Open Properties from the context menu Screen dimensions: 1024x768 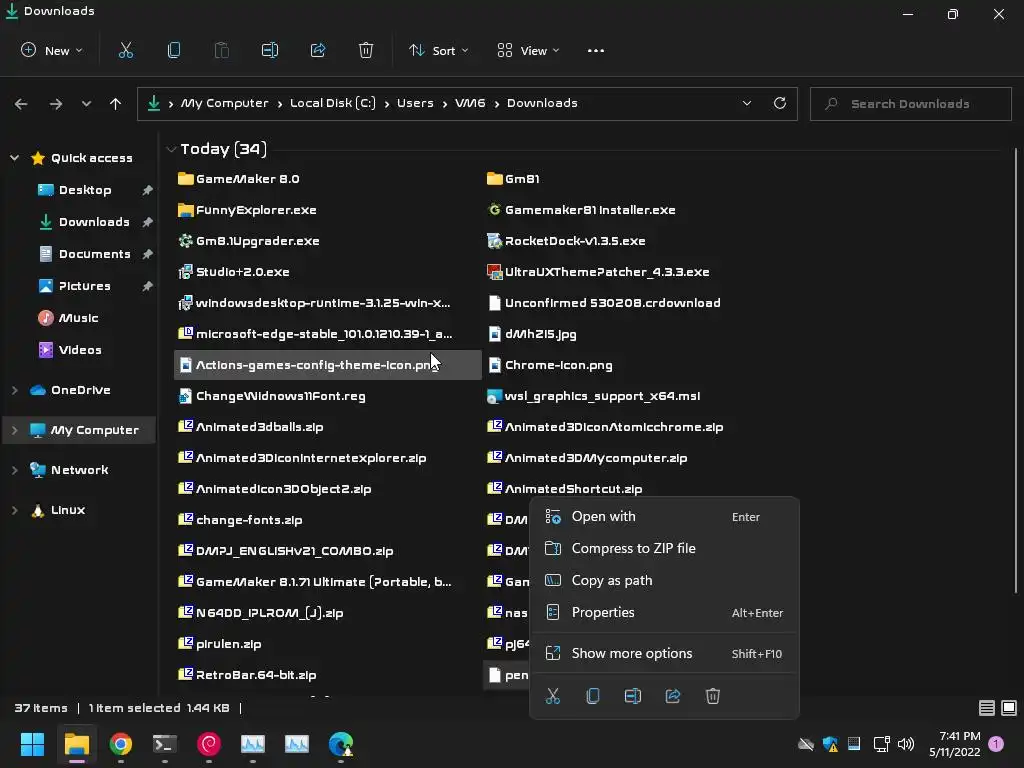pos(664,613)
